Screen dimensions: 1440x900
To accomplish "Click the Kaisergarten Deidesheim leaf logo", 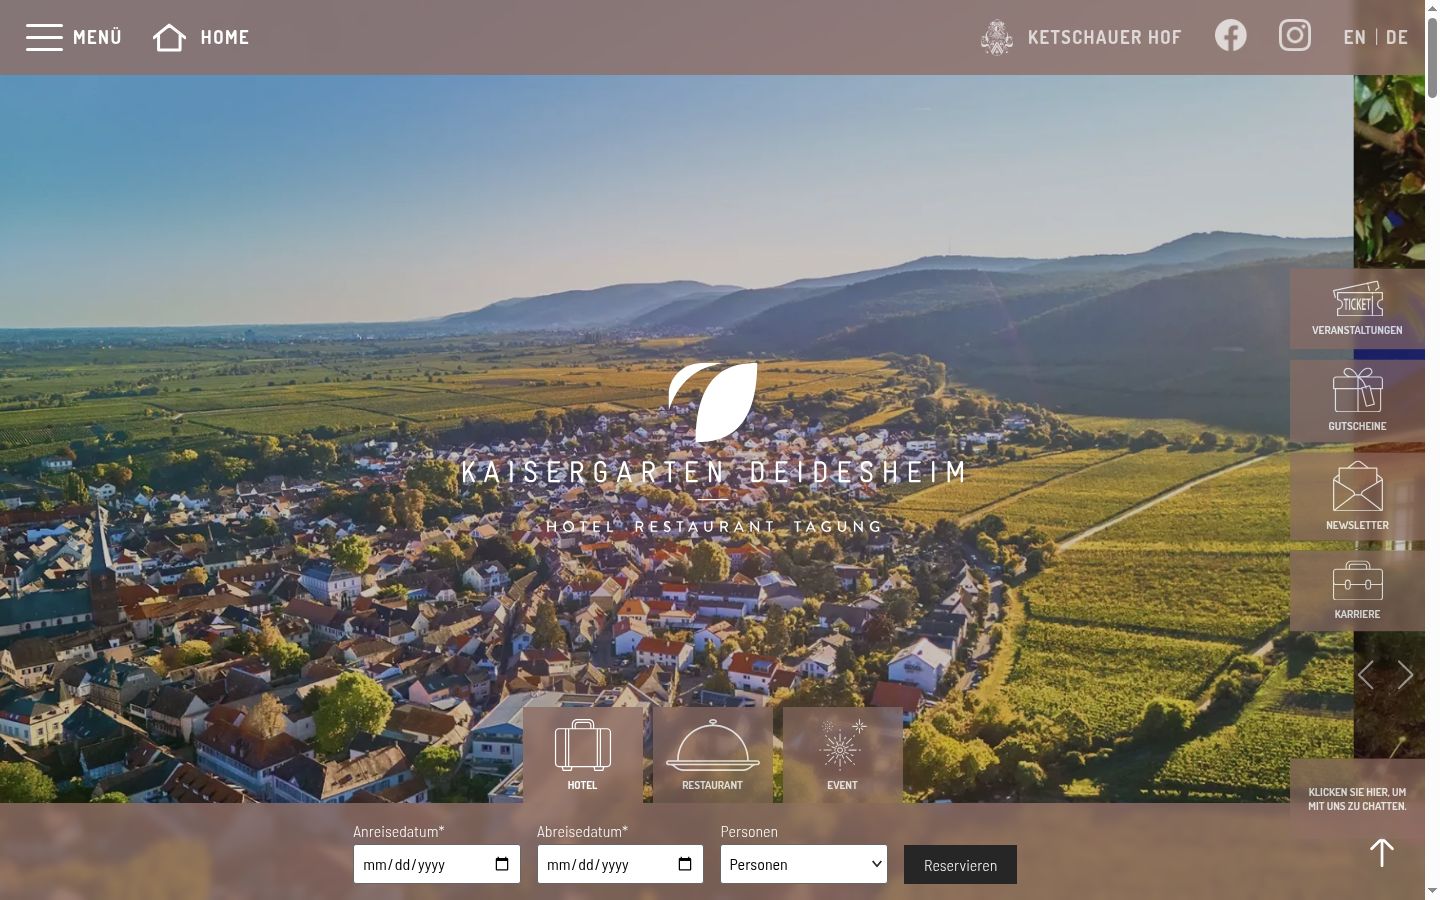I will [712, 402].
